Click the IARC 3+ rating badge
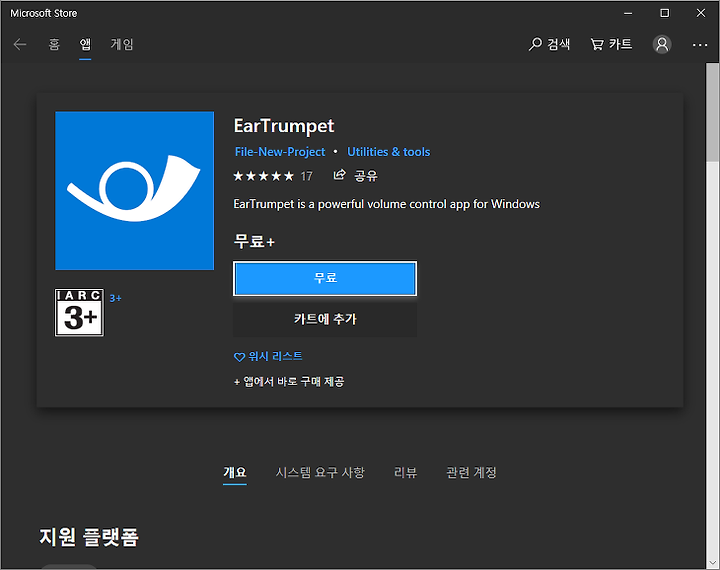 tap(79, 313)
